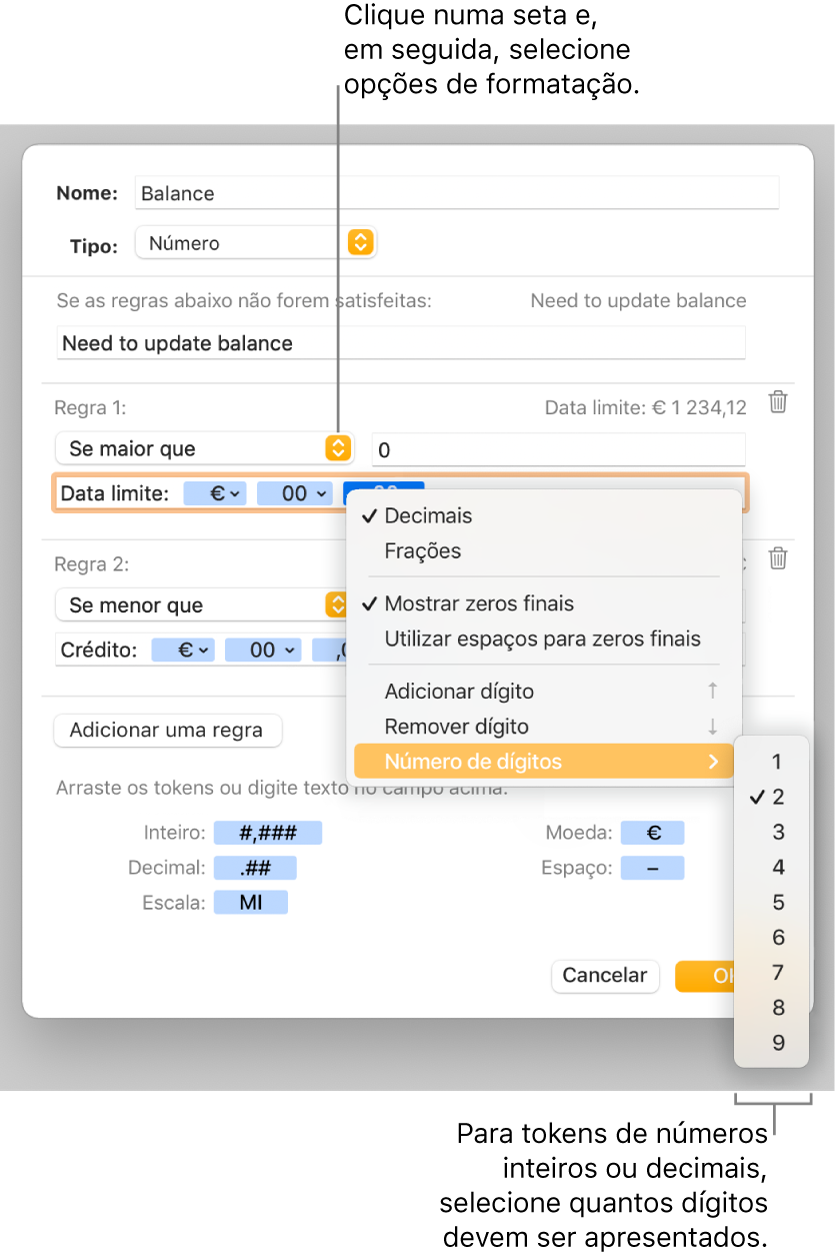Pick 9 digits in the submenu
Viewport: 835px width, 1258px height.
772,1043
